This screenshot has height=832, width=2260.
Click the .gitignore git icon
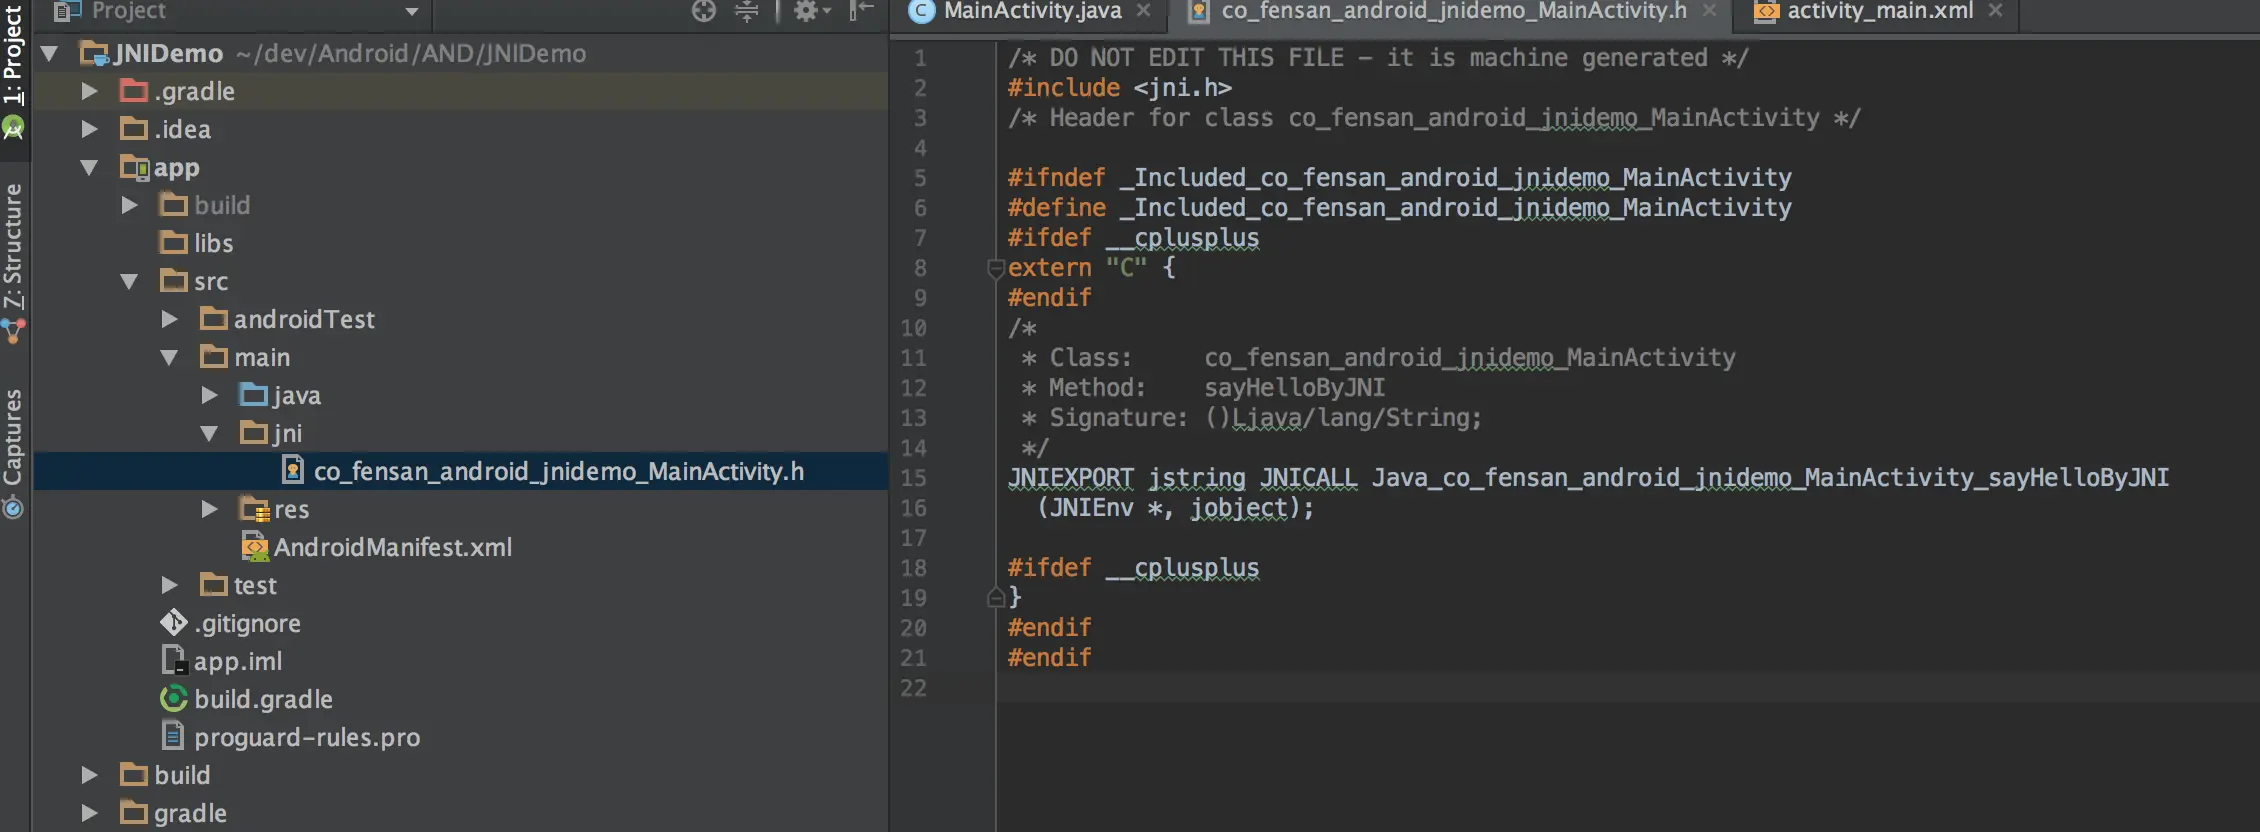[173, 623]
